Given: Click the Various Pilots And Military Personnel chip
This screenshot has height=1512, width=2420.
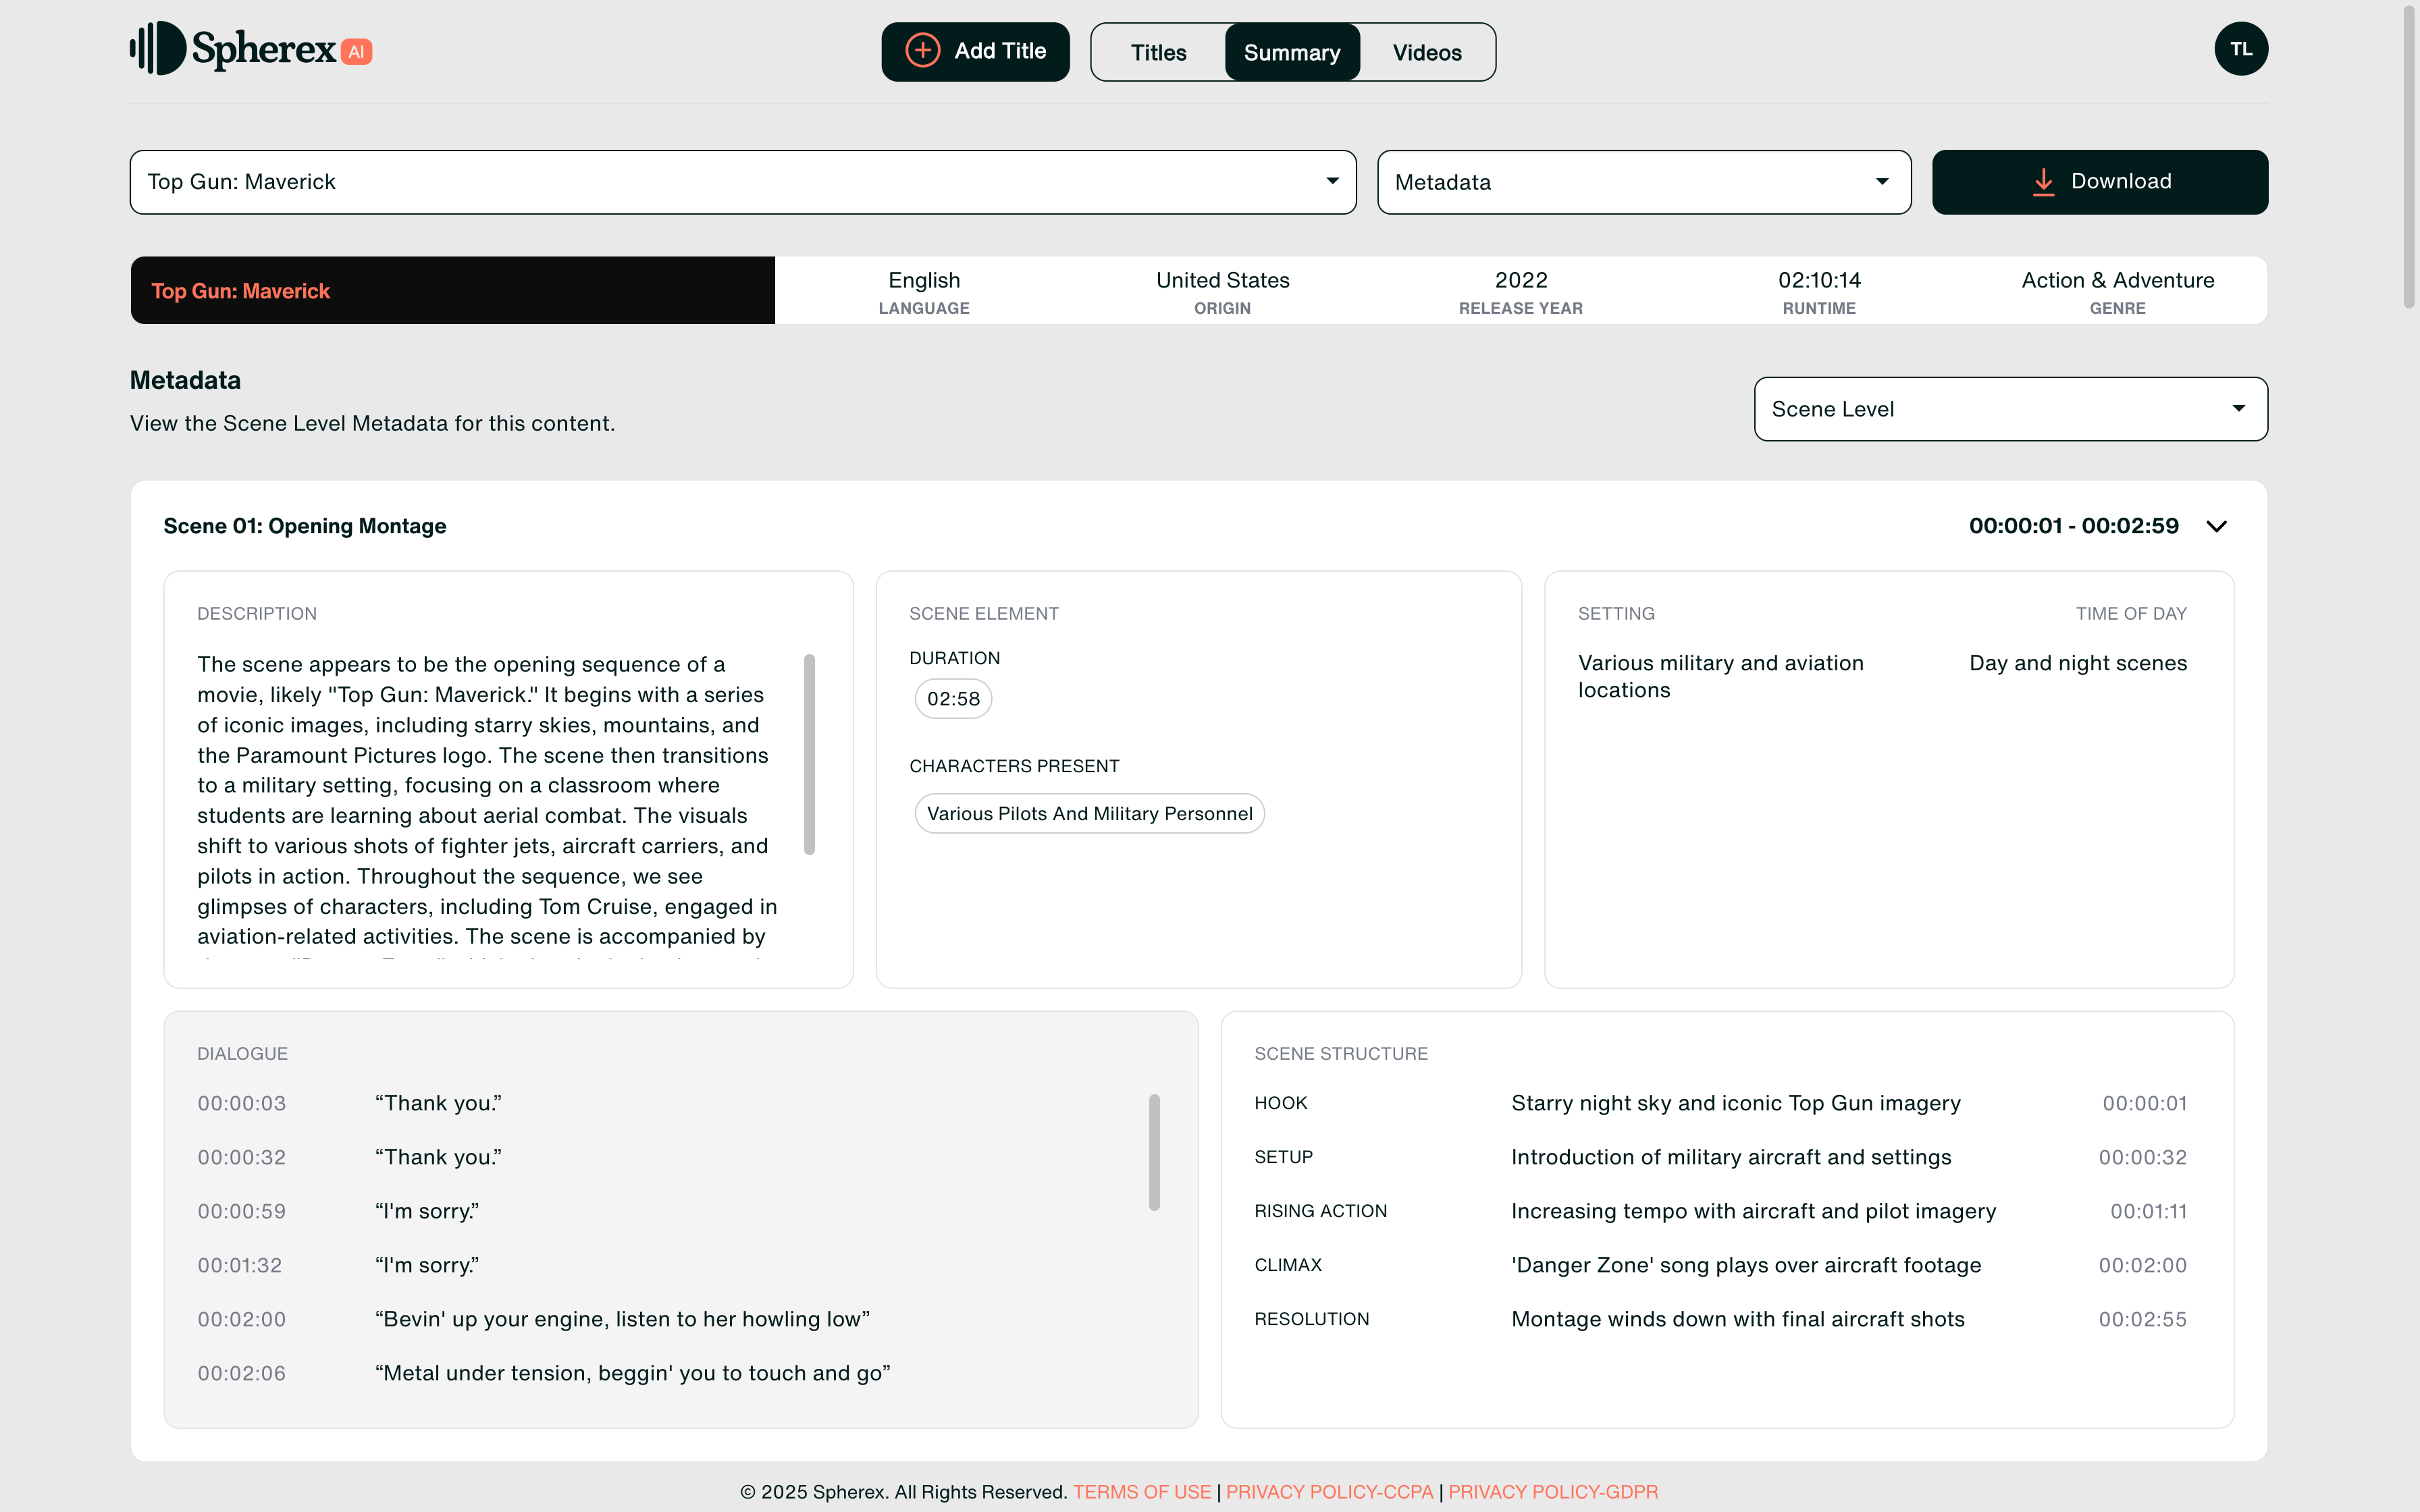Looking at the screenshot, I should coord(1089,814).
